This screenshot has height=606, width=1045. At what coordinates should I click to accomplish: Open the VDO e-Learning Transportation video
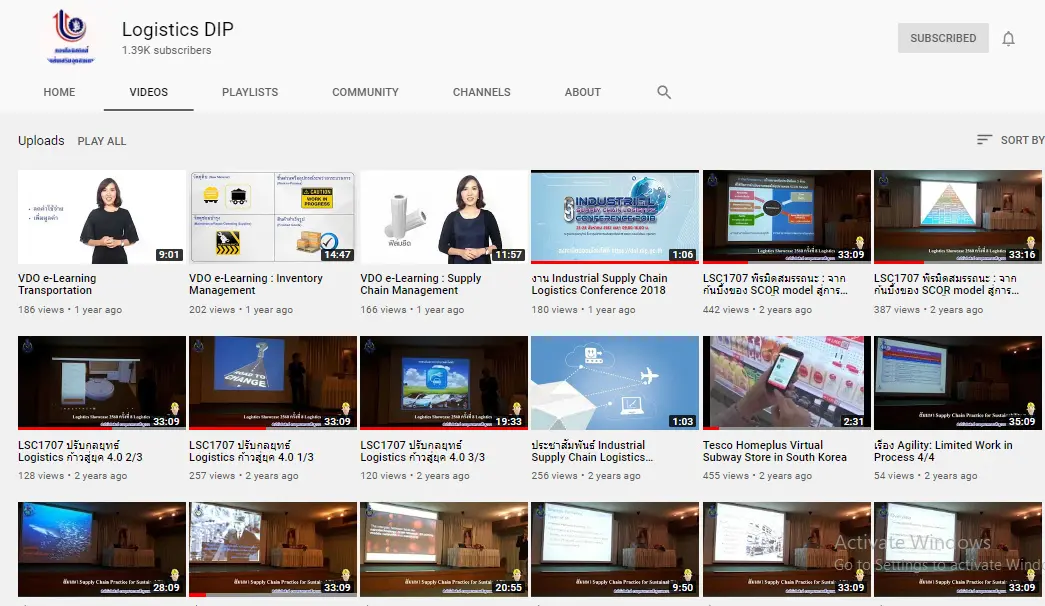point(101,216)
